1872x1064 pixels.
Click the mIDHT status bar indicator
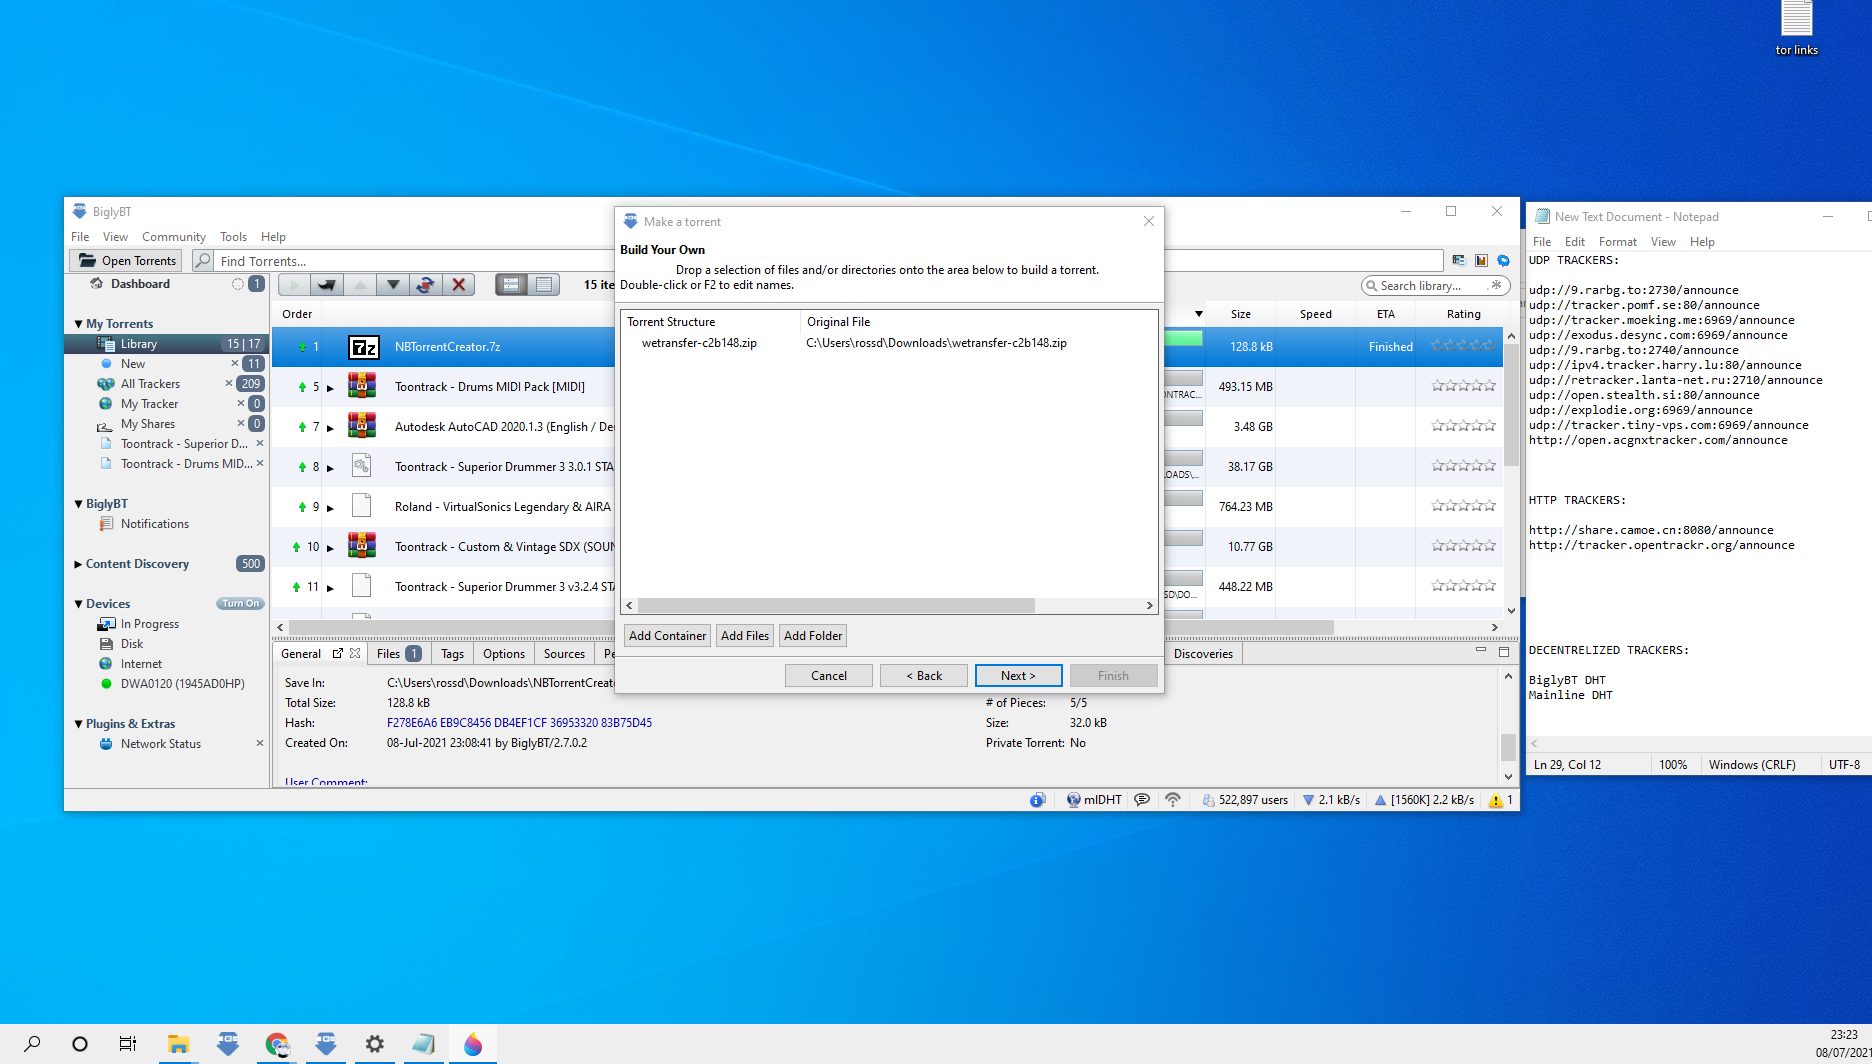click(x=1093, y=800)
